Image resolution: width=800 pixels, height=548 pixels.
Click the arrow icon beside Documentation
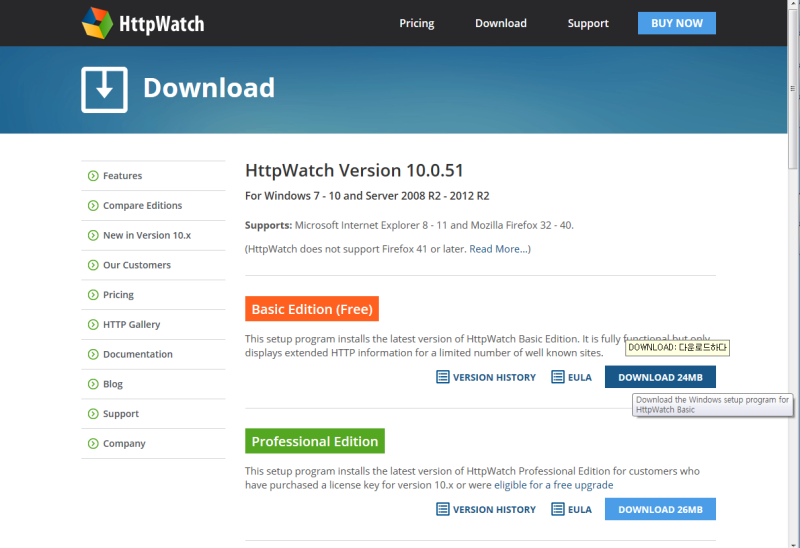pyautogui.click(x=93, y=354)
